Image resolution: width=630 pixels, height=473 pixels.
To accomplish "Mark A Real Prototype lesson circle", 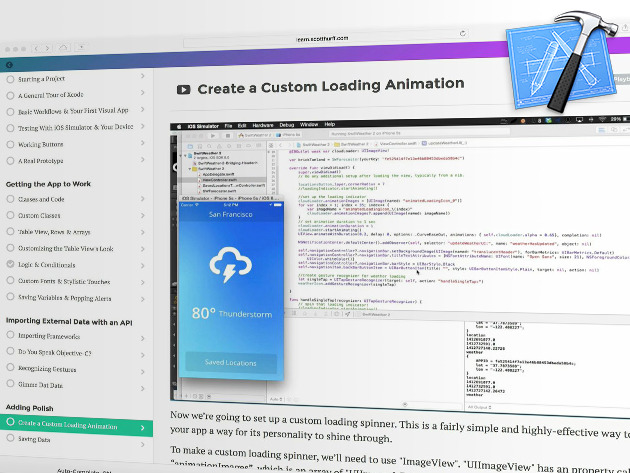I will tap(10, 161).
